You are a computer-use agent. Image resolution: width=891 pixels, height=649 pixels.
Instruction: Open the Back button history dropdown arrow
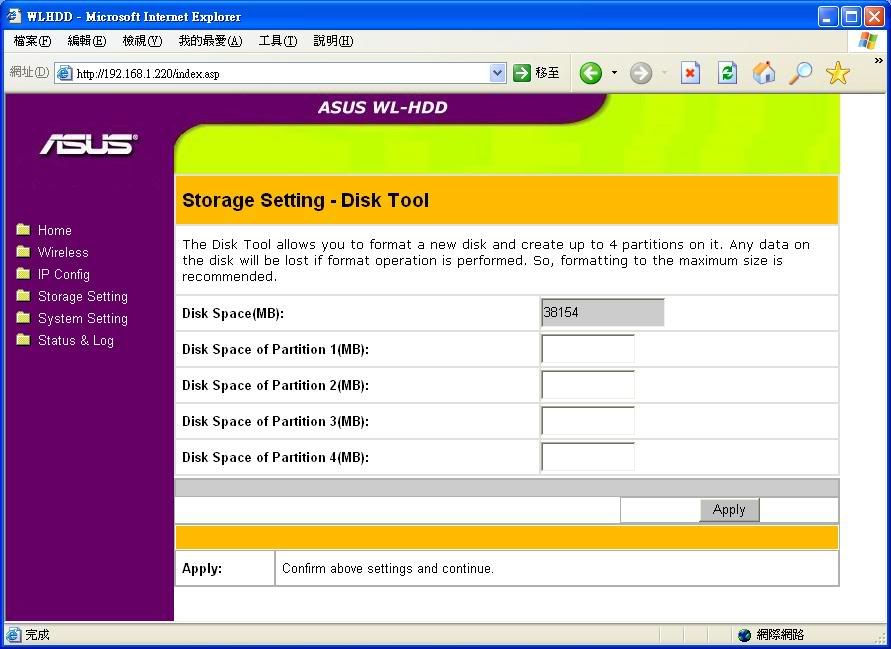coord(614,73)
